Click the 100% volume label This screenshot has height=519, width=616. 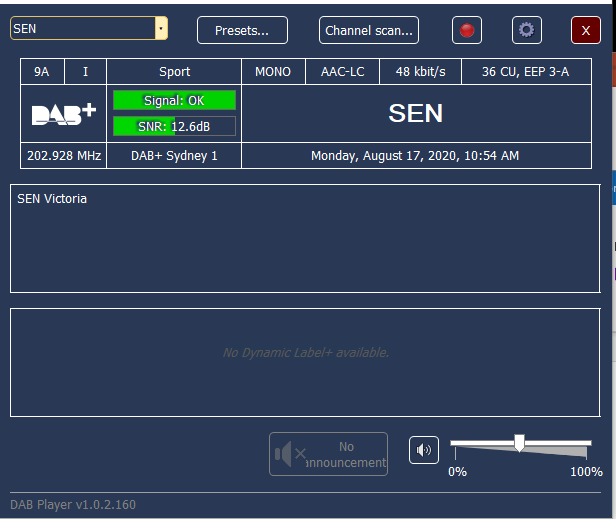pos(586,471)
